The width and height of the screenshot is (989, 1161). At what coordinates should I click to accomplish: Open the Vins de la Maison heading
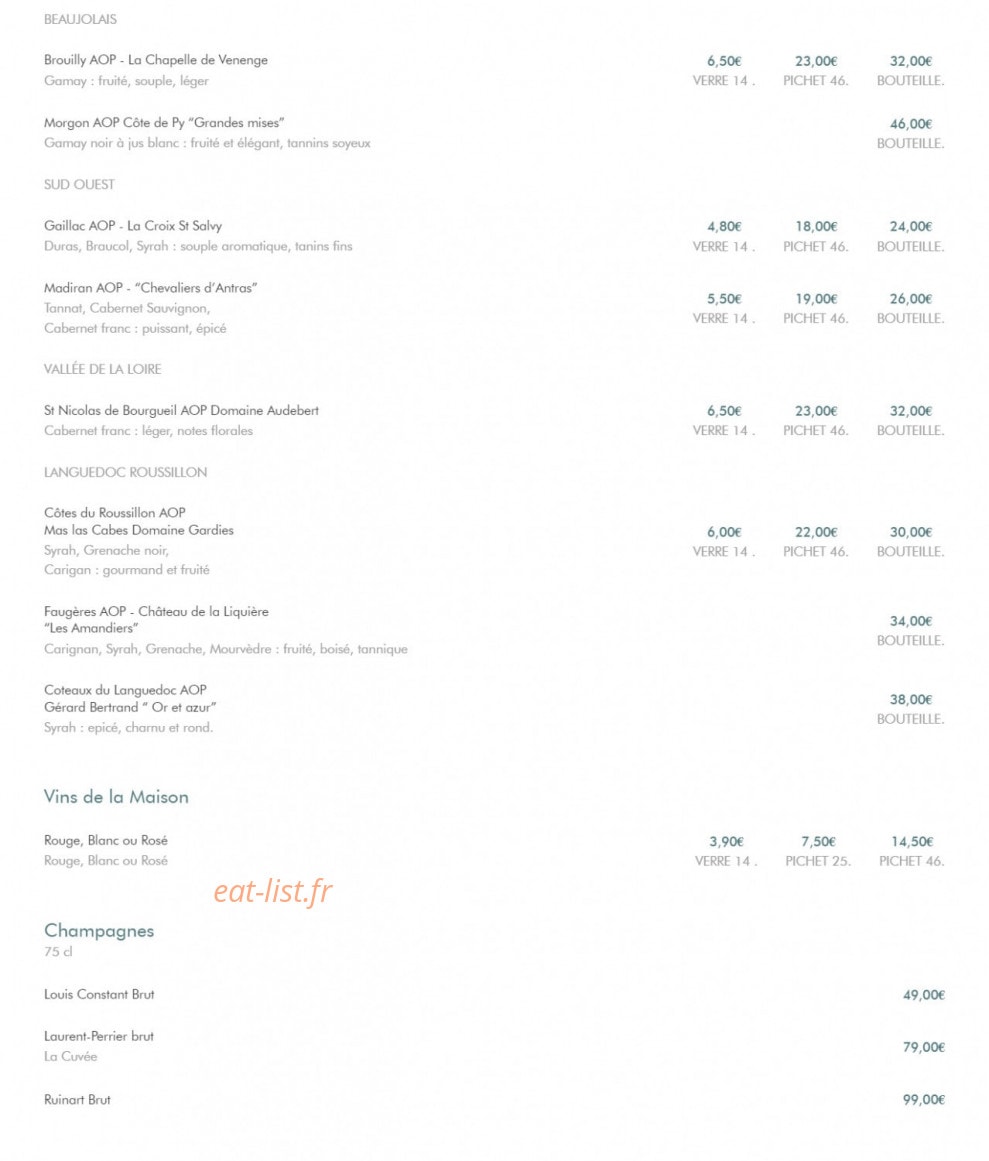click(116, 797)
